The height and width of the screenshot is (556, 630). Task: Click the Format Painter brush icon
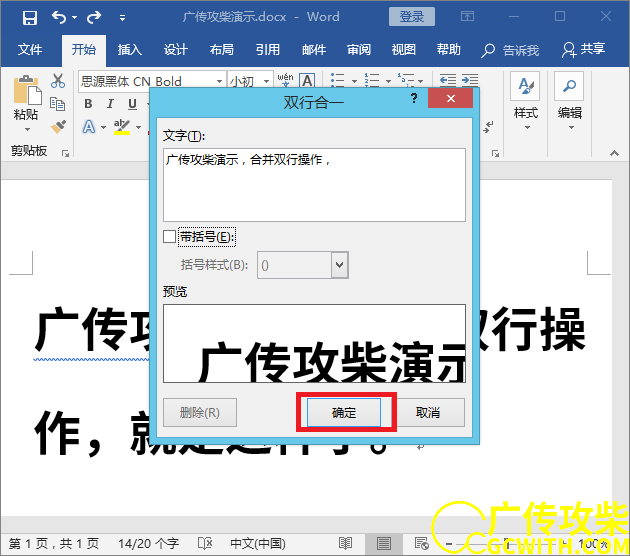pos(58,127)
